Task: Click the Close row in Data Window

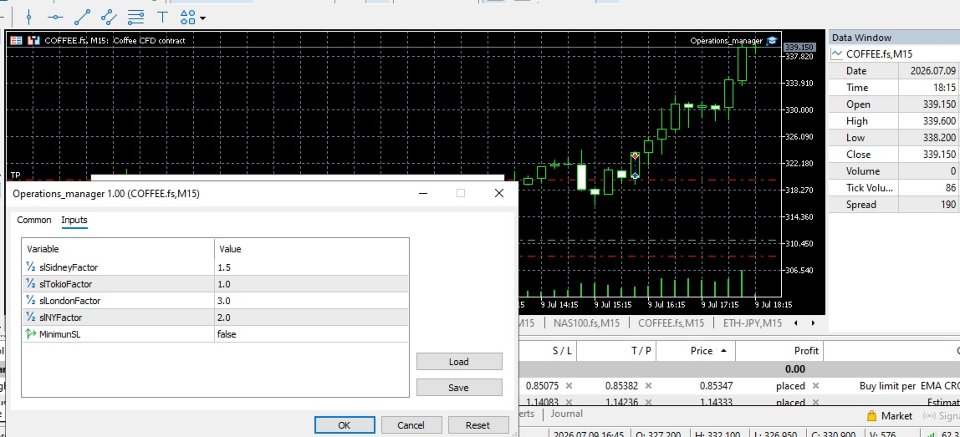Action: (894, 154)
